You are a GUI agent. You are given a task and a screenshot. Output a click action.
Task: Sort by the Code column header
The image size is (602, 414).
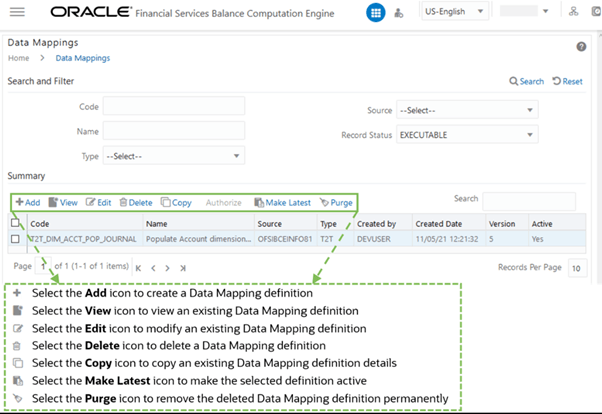pos(85,224)
